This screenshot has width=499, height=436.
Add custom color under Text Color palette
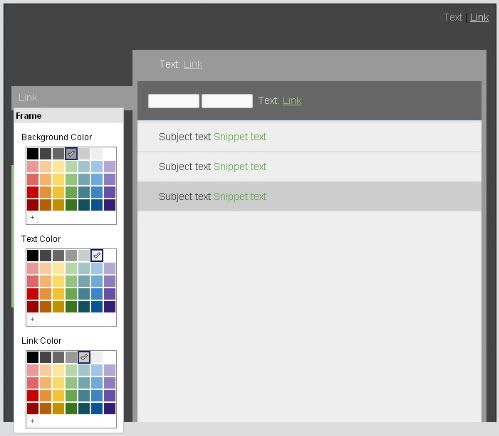pyautogui.click(x=32, y=319)
